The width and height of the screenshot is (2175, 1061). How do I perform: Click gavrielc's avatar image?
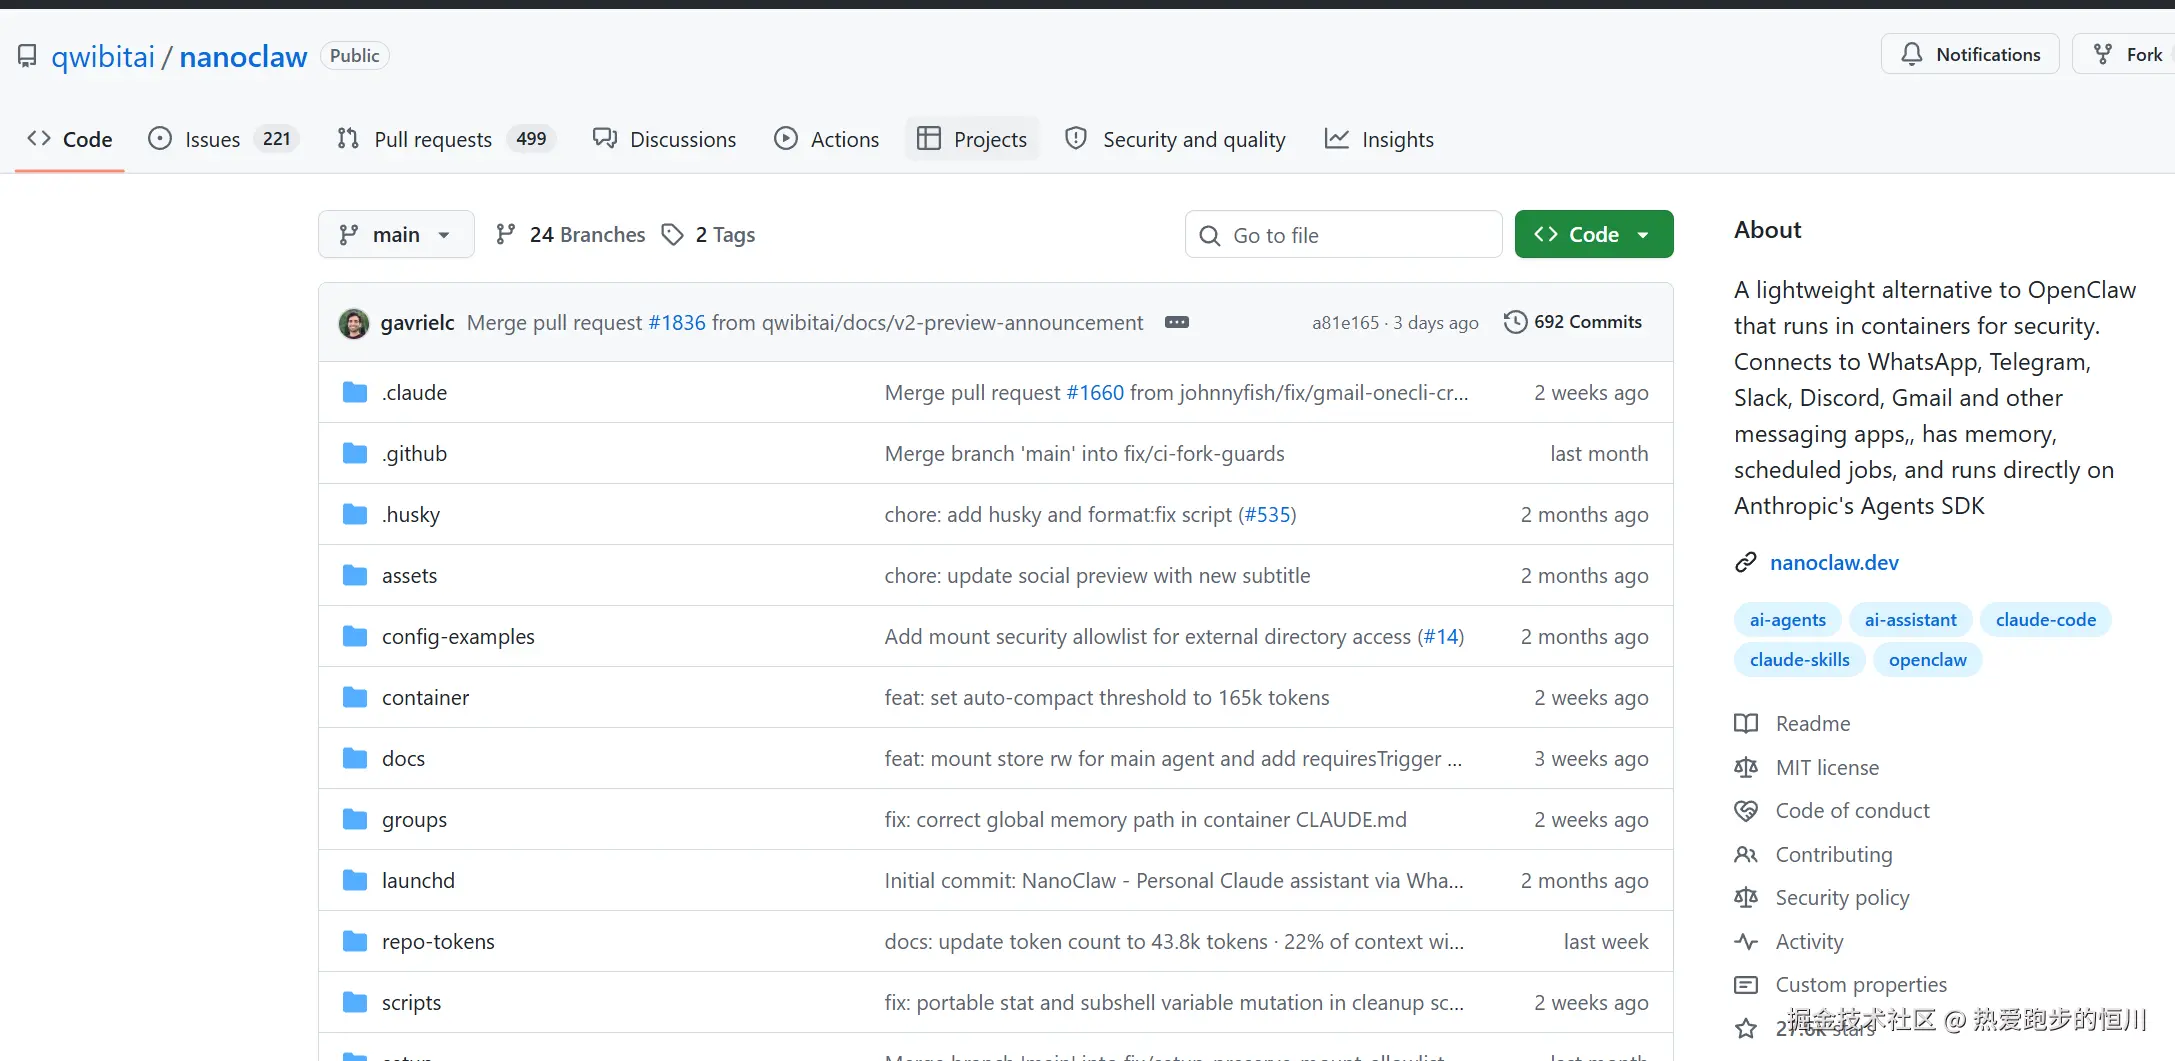[x=354, y=323]
